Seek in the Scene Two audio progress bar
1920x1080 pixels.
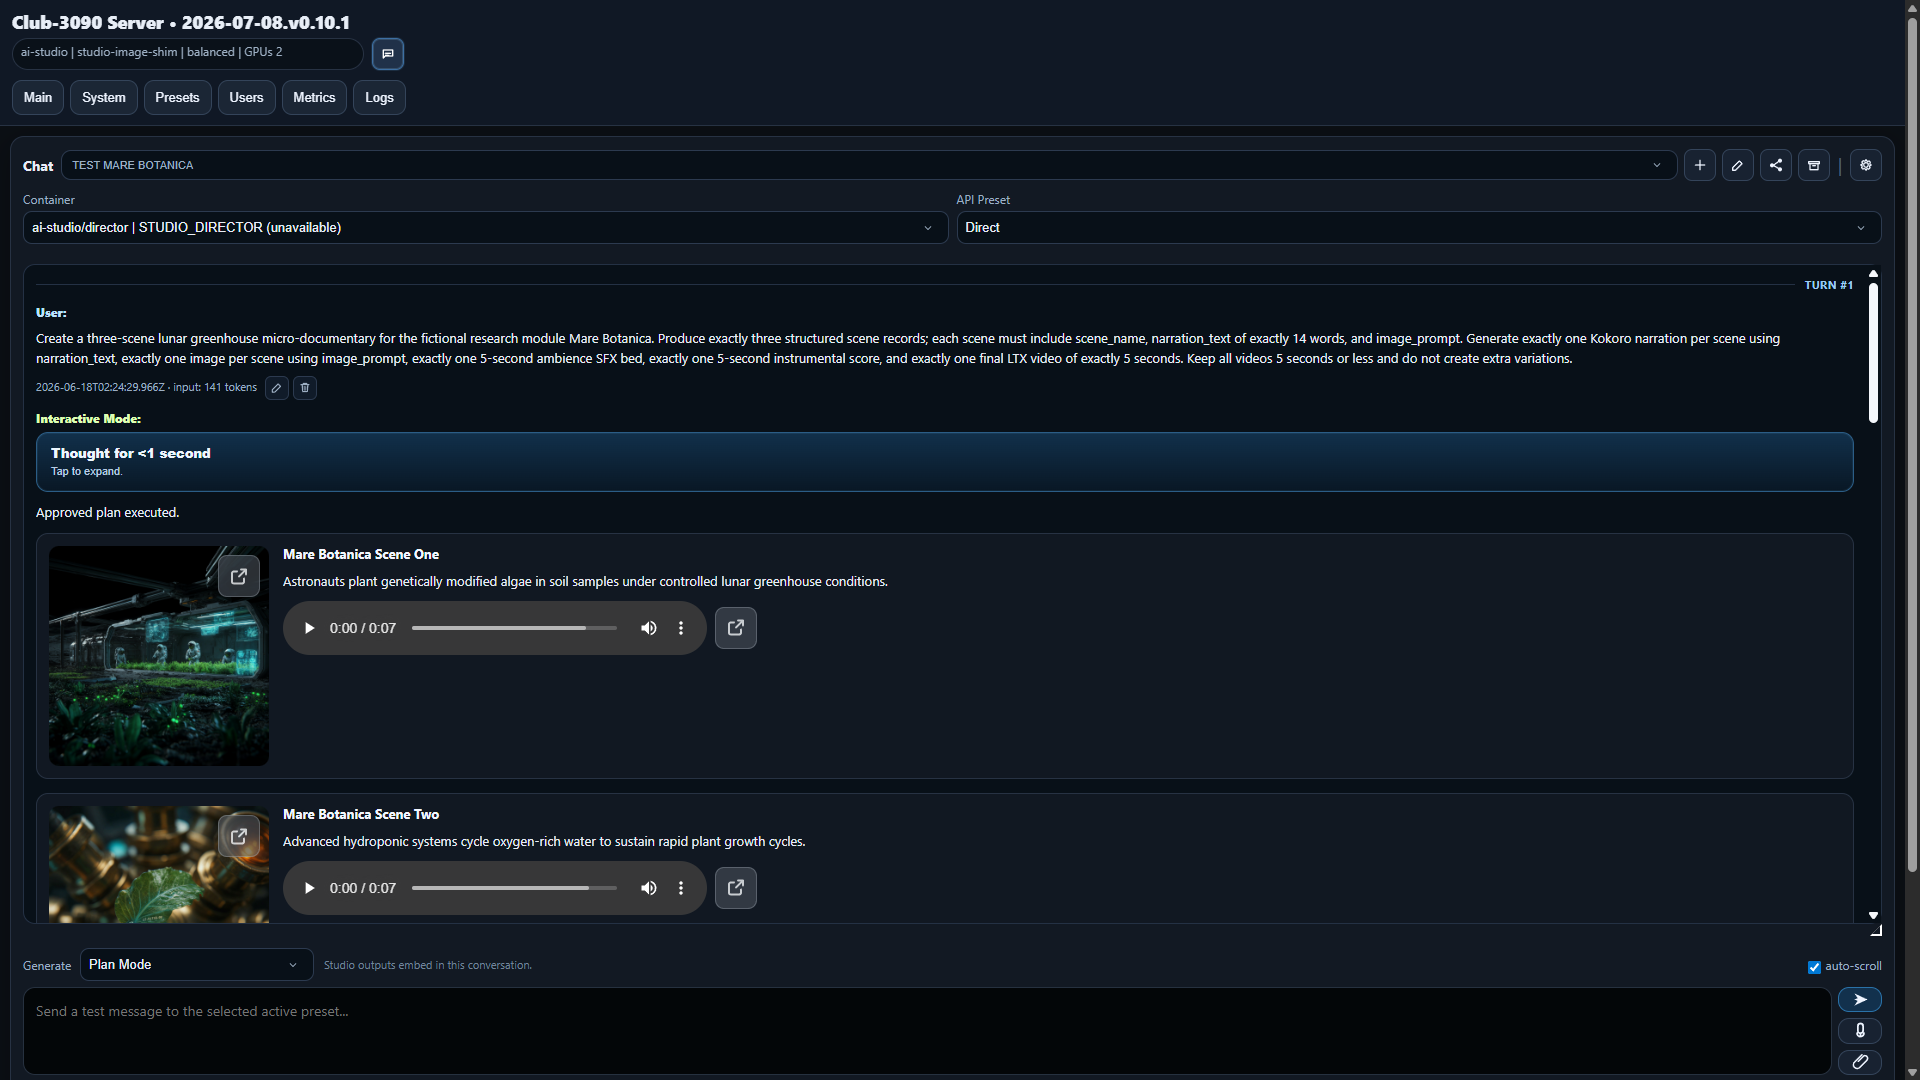tap(514, 888)
